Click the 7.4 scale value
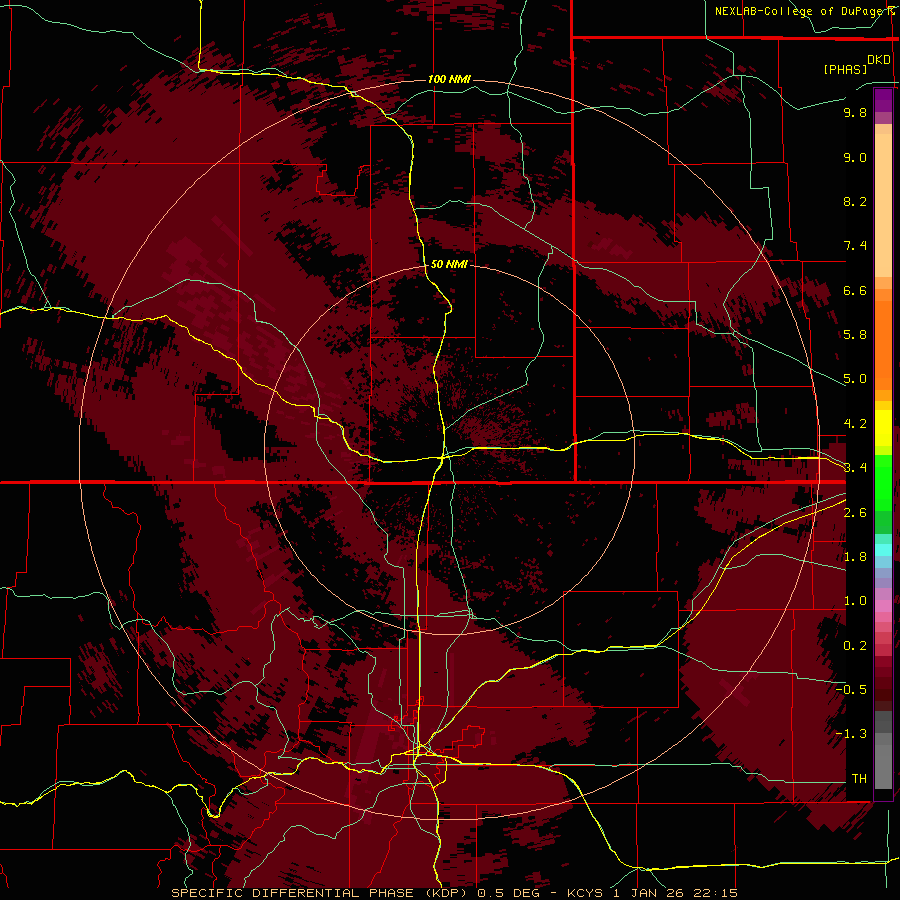 click(x=855, y=246)
